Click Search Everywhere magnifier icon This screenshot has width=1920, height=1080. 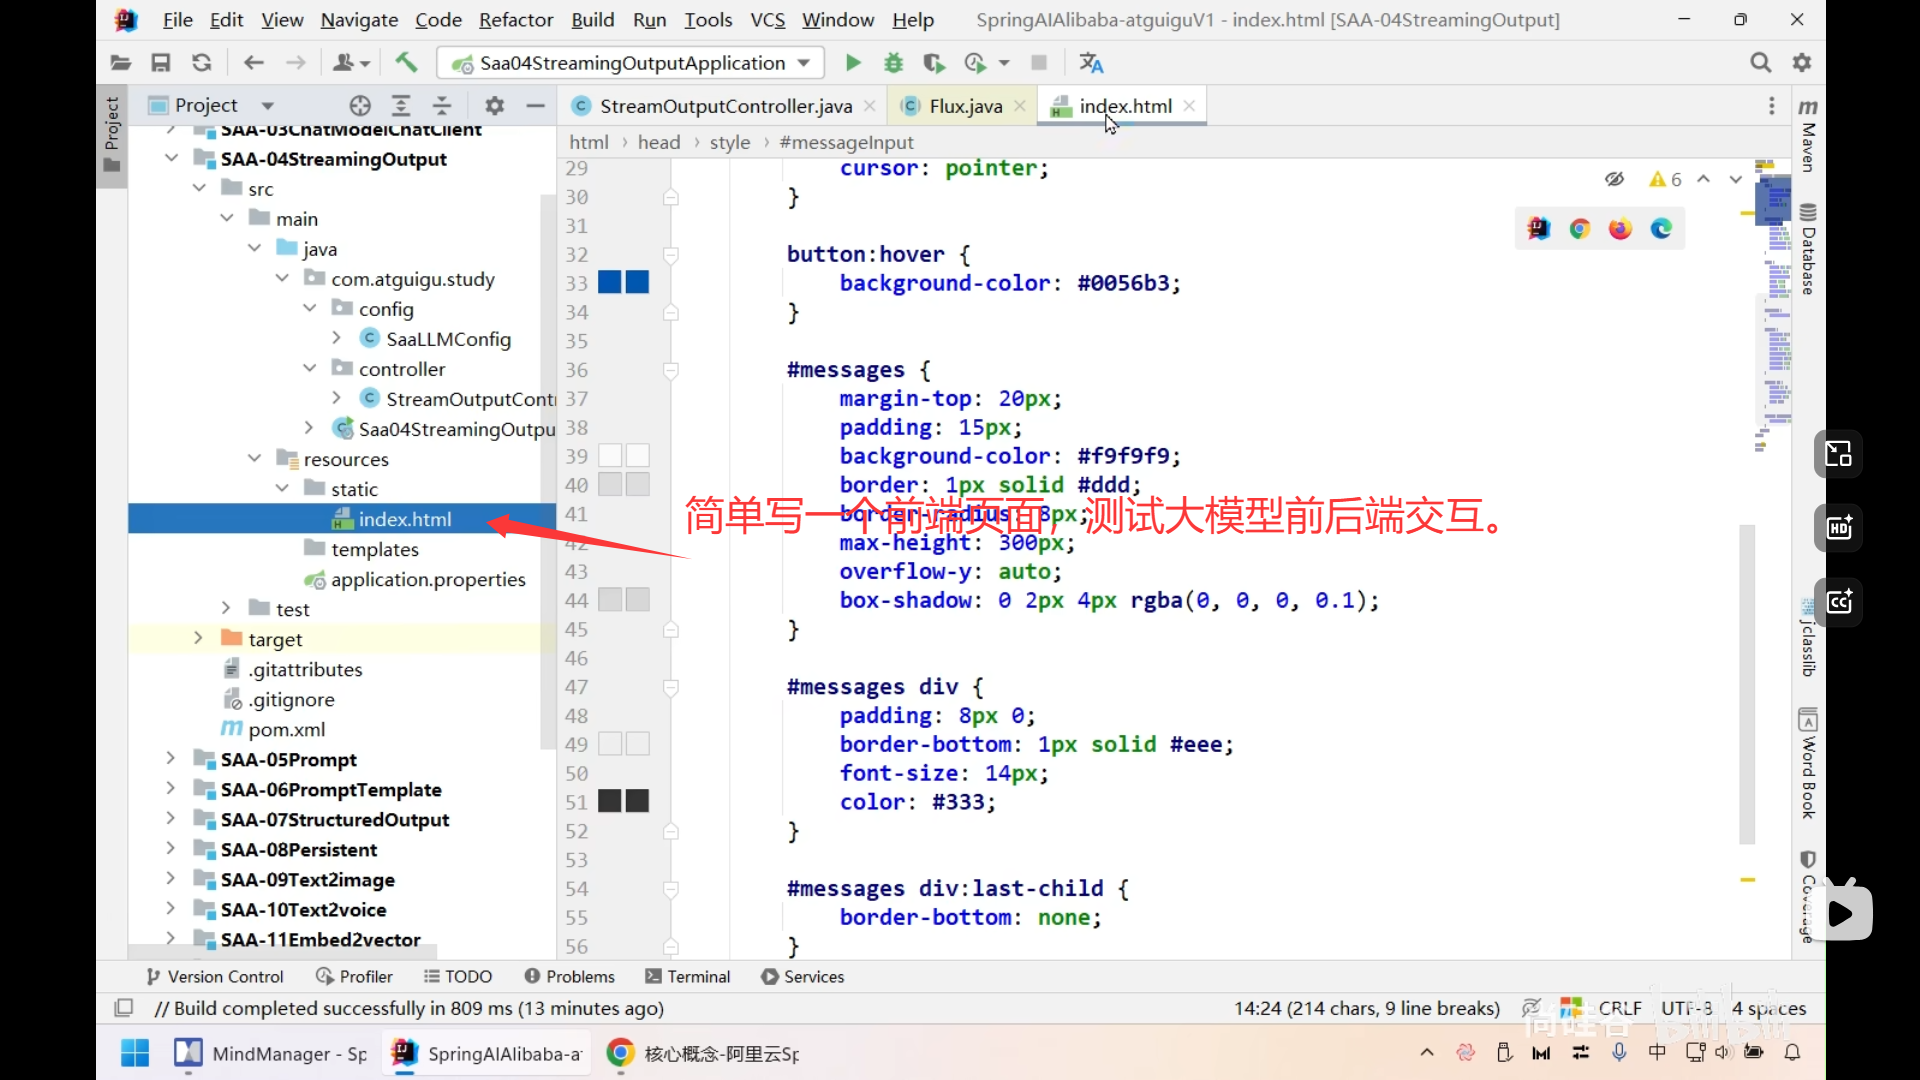[x=1760, y=63]
